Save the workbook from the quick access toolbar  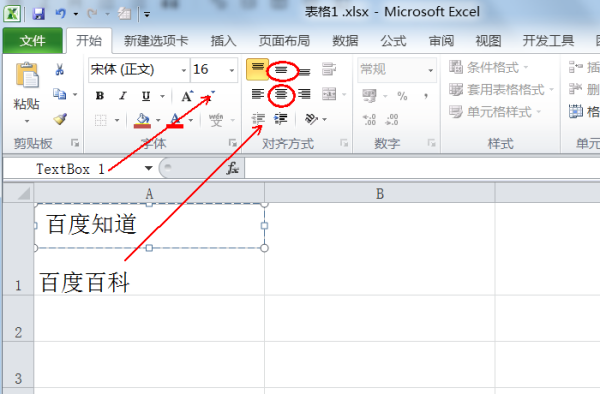click(x=38, y=14)
